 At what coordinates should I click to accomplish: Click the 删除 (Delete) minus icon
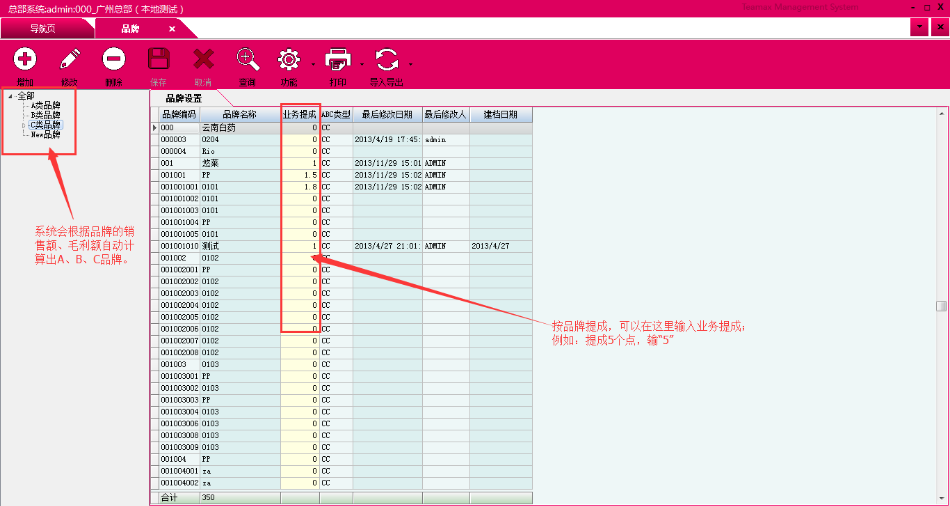tap(114, 60)
